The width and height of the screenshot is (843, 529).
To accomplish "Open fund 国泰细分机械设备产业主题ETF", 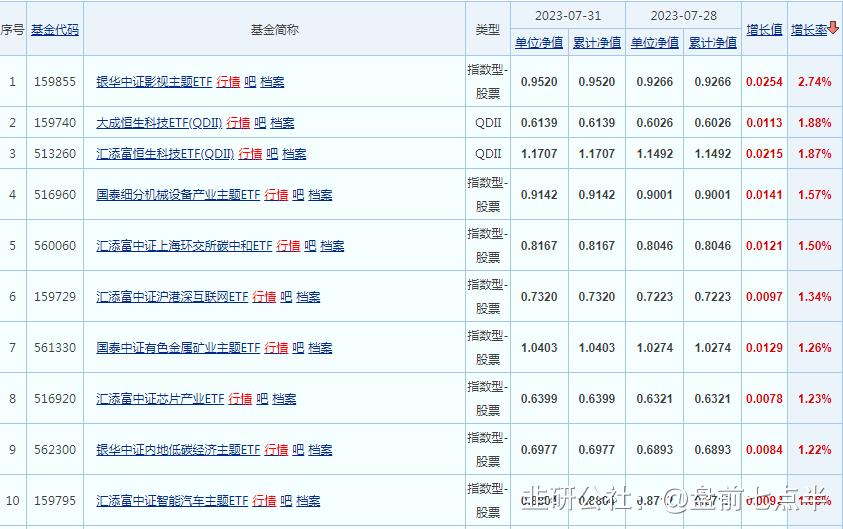I will (x=178, y=195).
